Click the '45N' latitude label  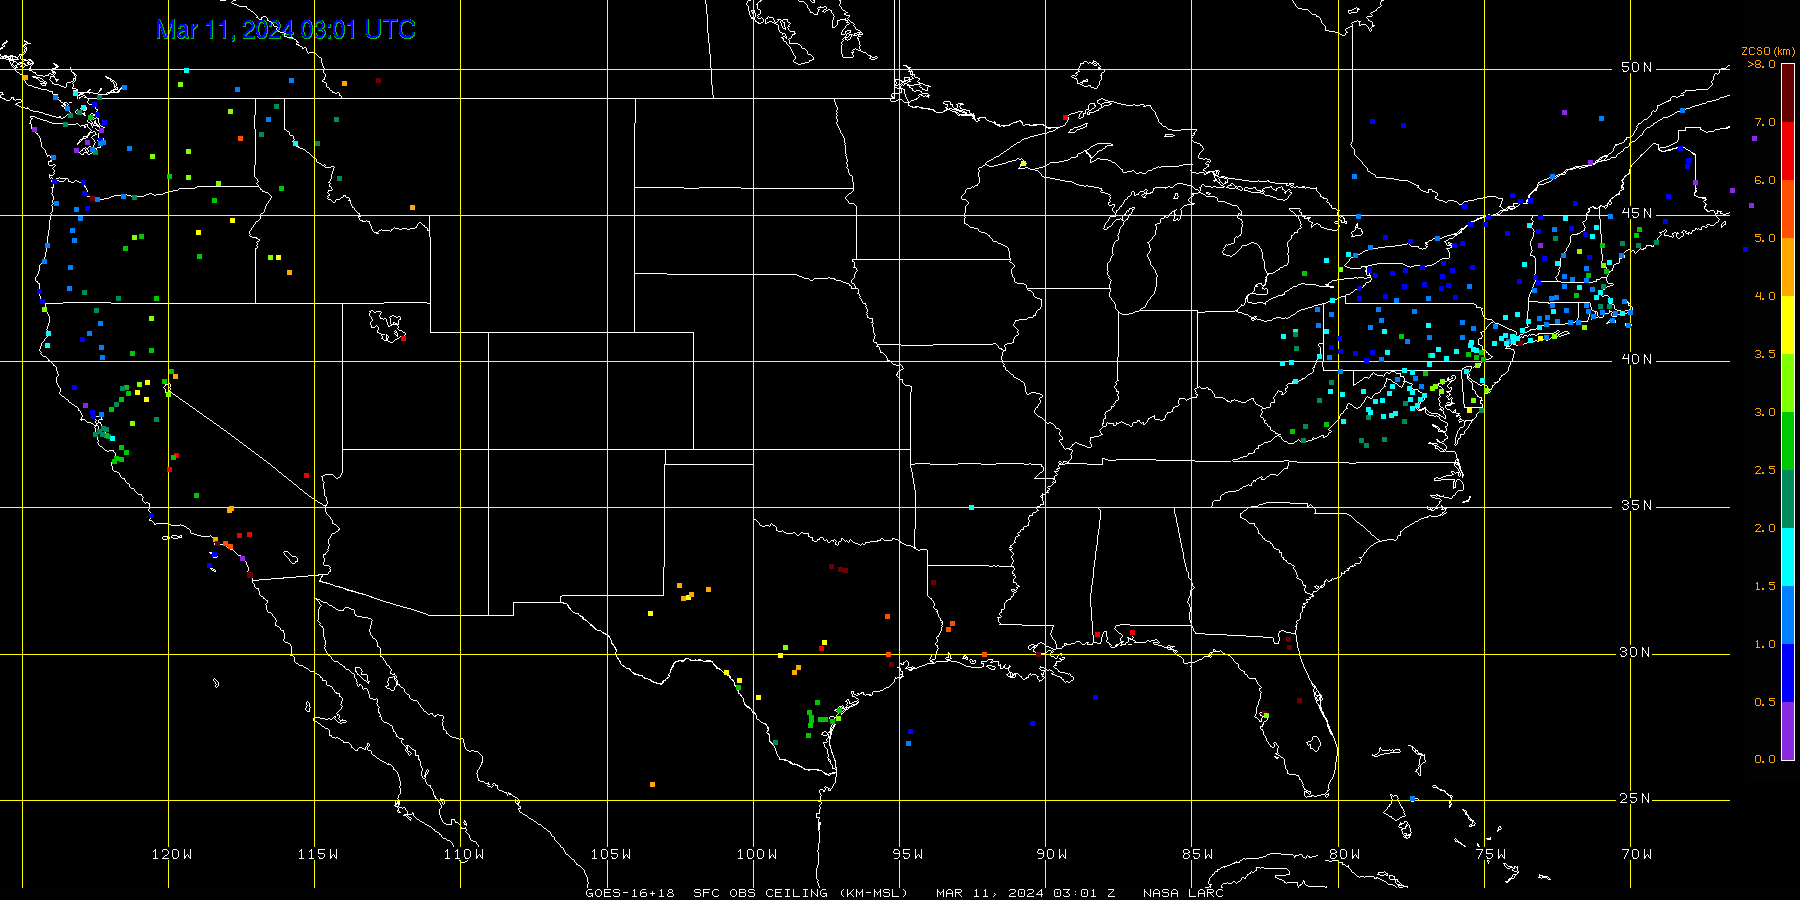click(x=1637, y=213)
